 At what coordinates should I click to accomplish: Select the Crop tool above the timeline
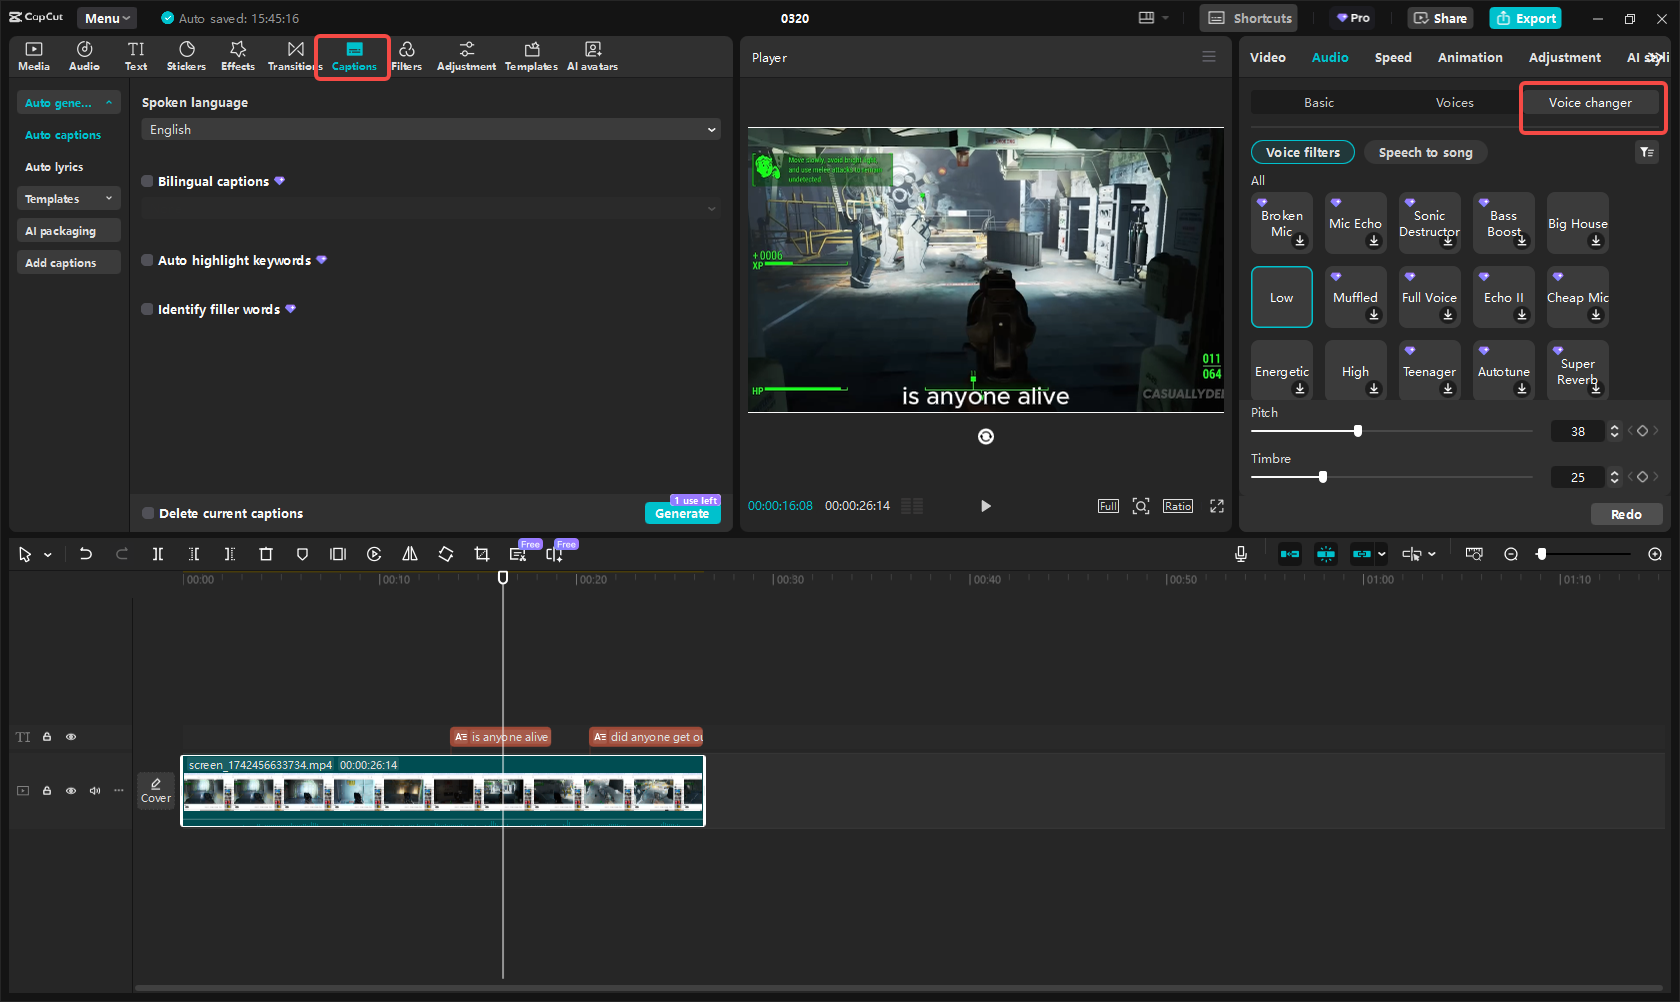click(481, 553)
